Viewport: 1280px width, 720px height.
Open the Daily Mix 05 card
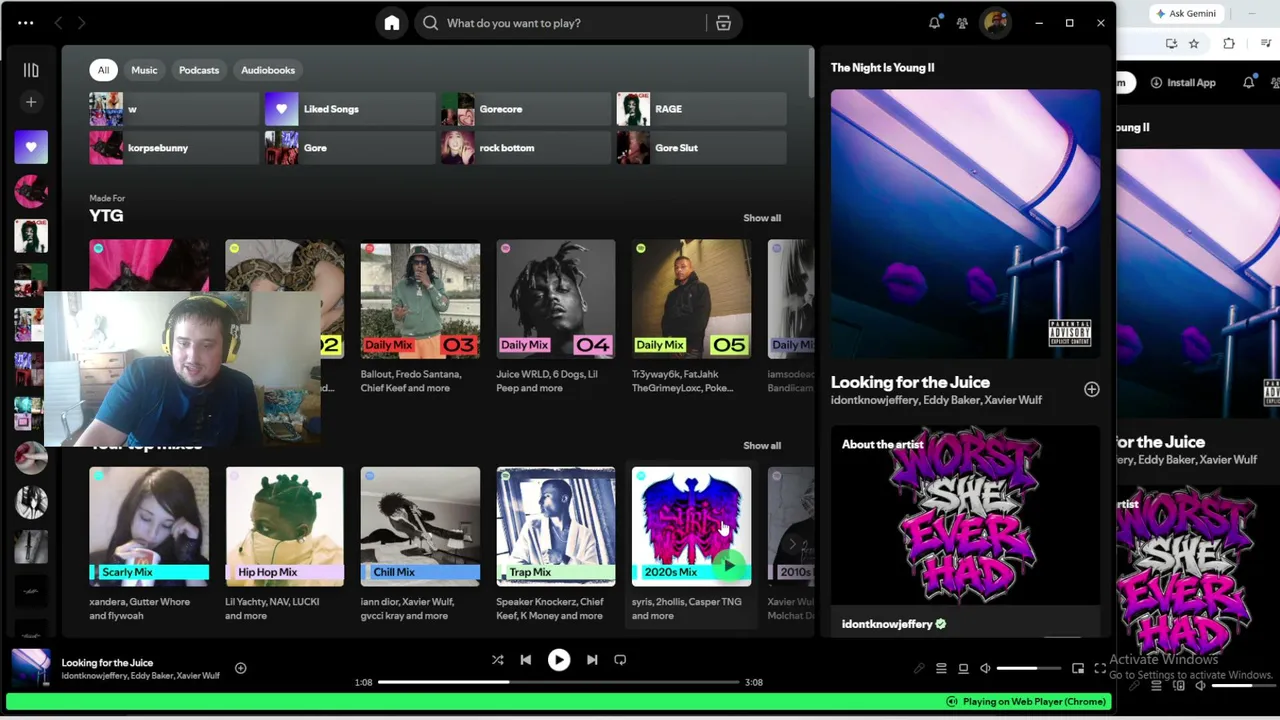[692, 318]
